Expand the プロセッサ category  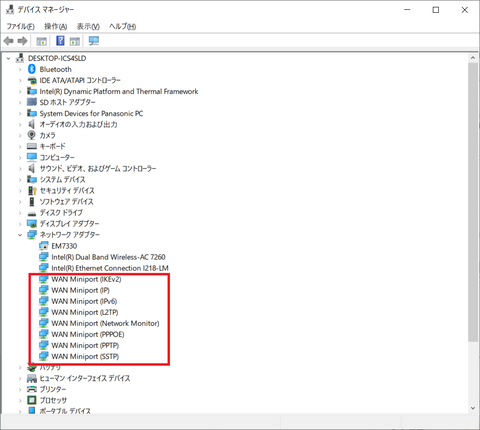tap(20, 401)
